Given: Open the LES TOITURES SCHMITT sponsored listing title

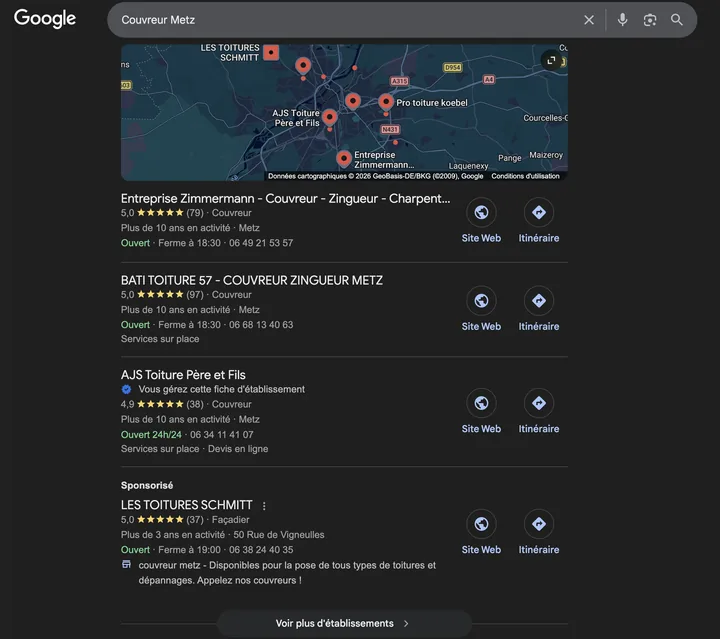Looking at the screenshot, I should coord(186,505).
